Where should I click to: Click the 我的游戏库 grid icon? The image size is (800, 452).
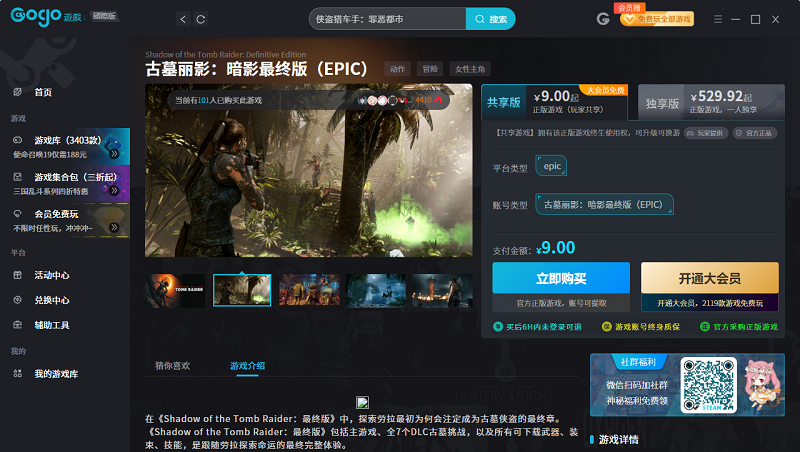17,373
